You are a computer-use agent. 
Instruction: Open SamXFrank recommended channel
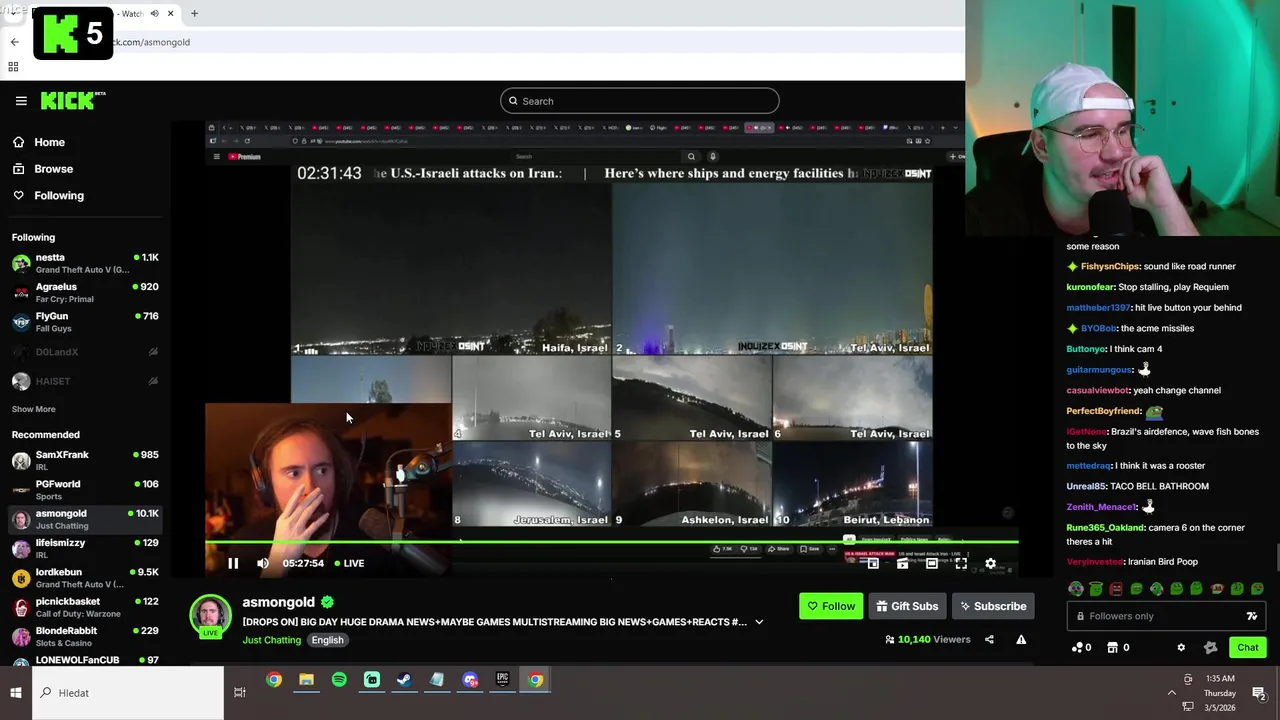point(85,460)
